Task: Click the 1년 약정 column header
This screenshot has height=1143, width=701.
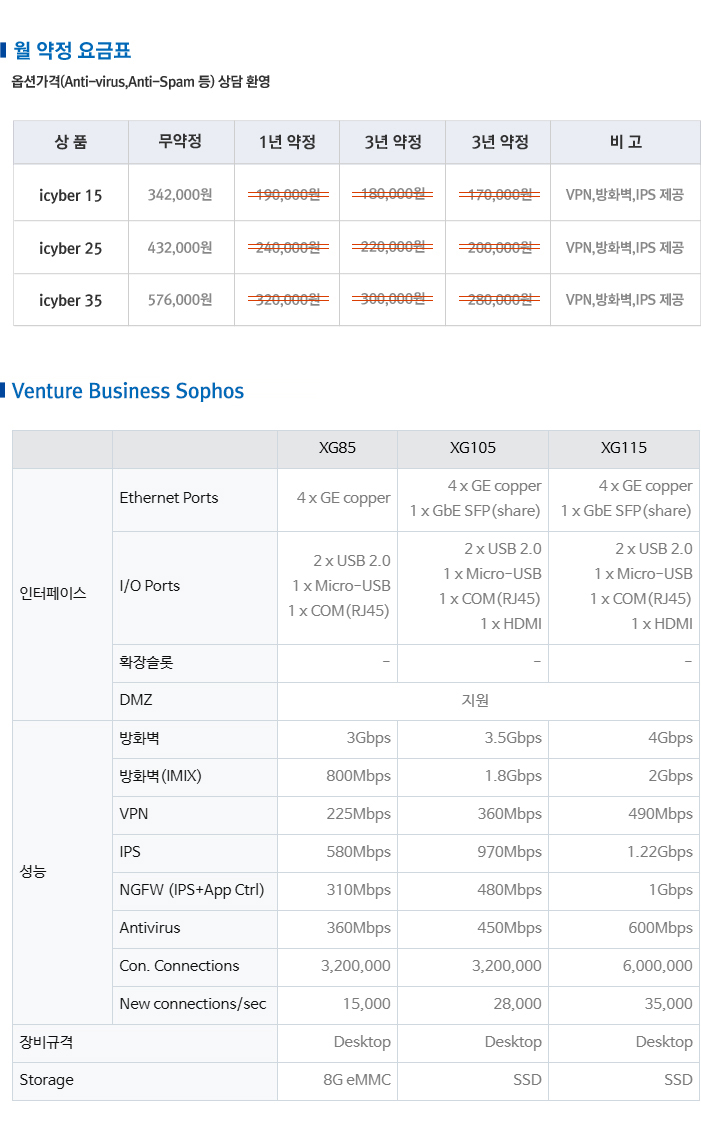Action: tap(287, 142)
